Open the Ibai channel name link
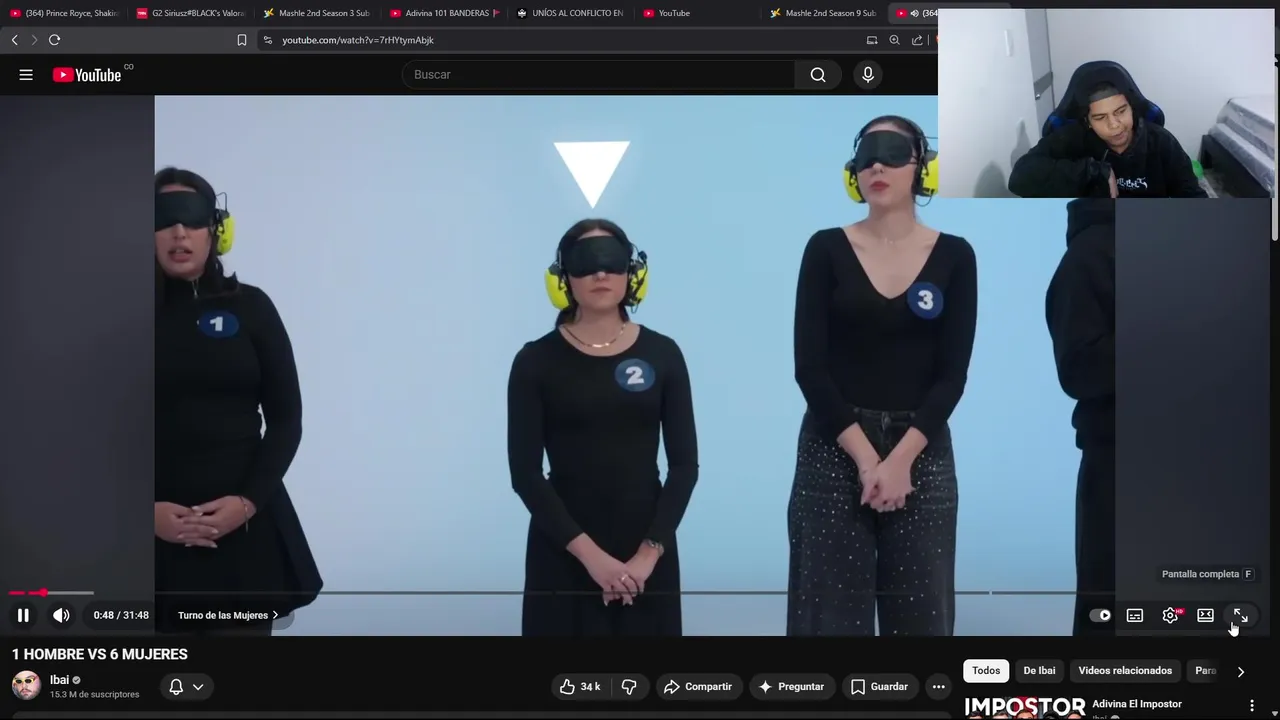The image size is (1280, 720). click(x=59, y=680)
